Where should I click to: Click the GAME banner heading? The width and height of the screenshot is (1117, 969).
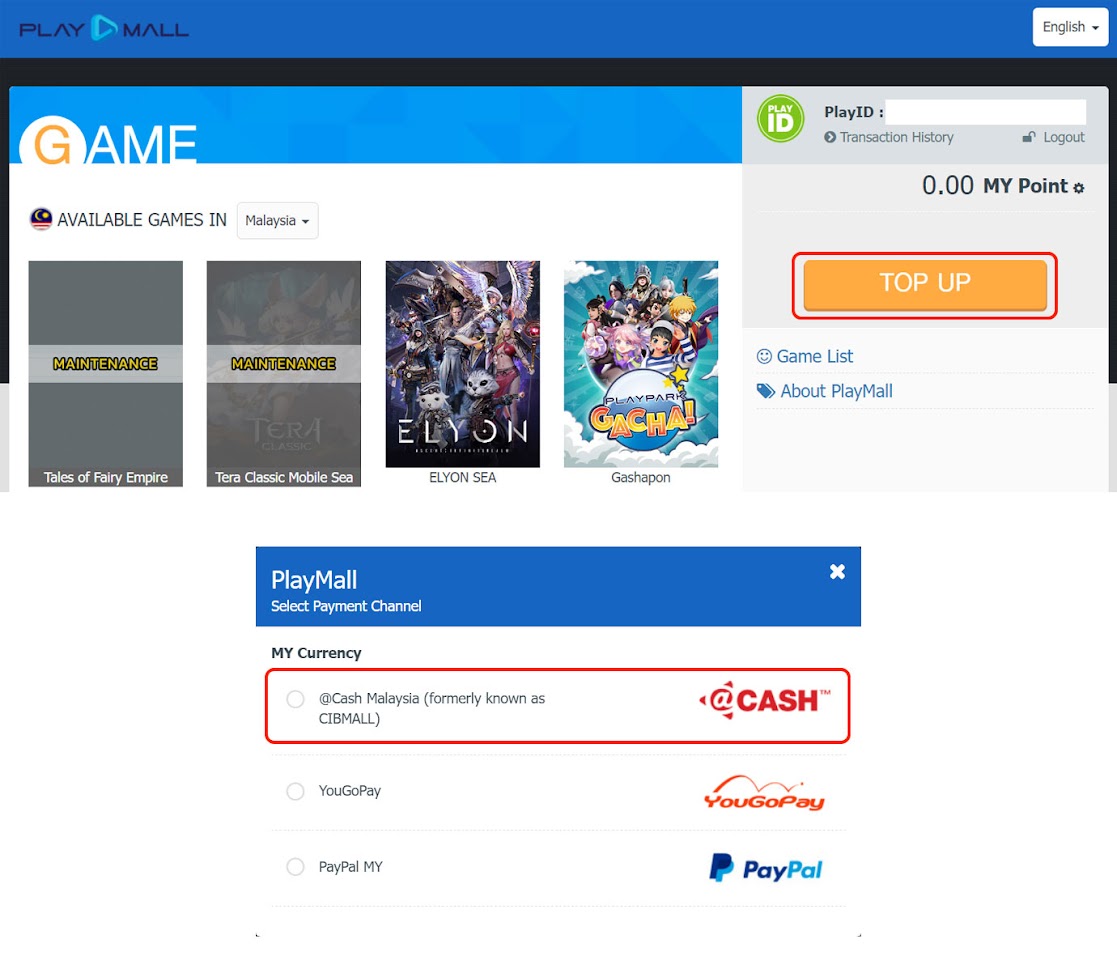point(108,140)
